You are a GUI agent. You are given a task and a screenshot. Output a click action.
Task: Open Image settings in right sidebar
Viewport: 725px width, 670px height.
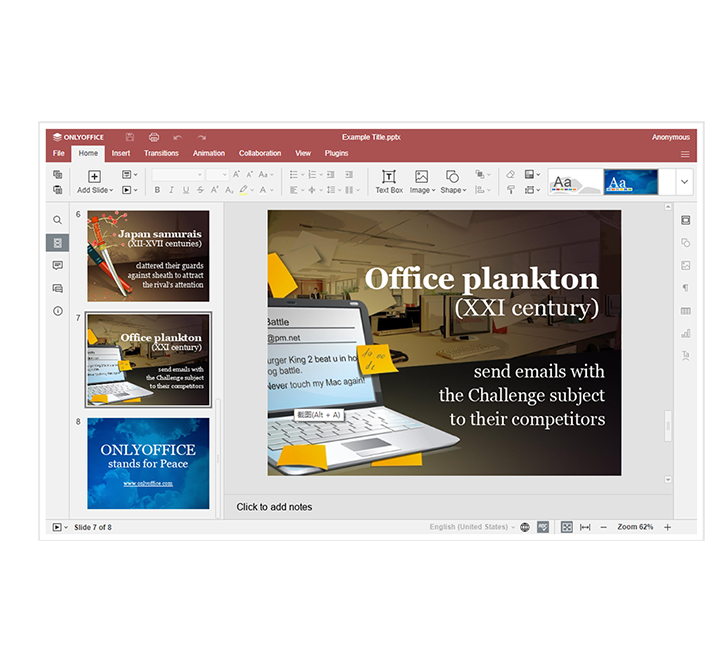(x=686, y=265)
